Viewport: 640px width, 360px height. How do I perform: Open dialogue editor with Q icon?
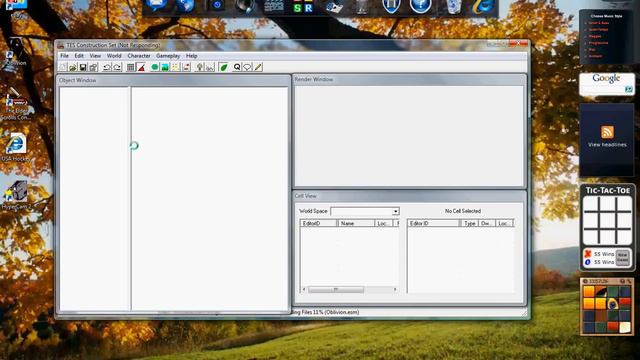coord(237,67)
